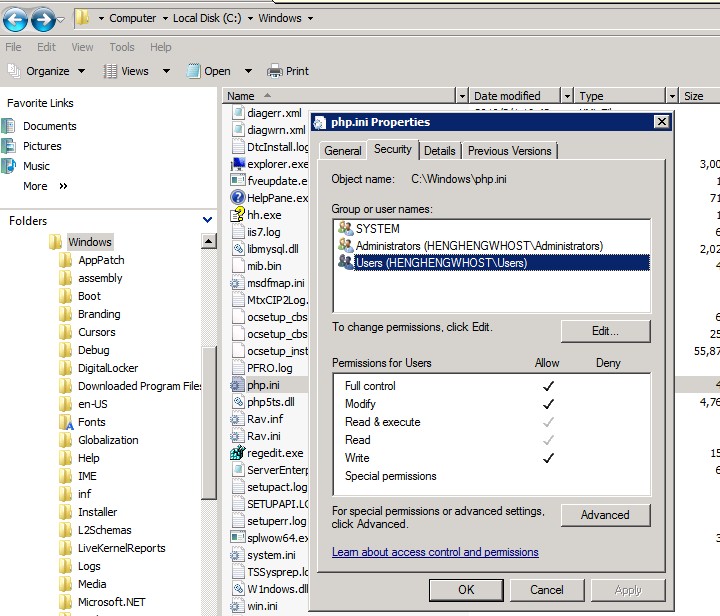Viewport: 720px width, 616px height.
Task: Sort by the Size column header
Action: [699, 96]
